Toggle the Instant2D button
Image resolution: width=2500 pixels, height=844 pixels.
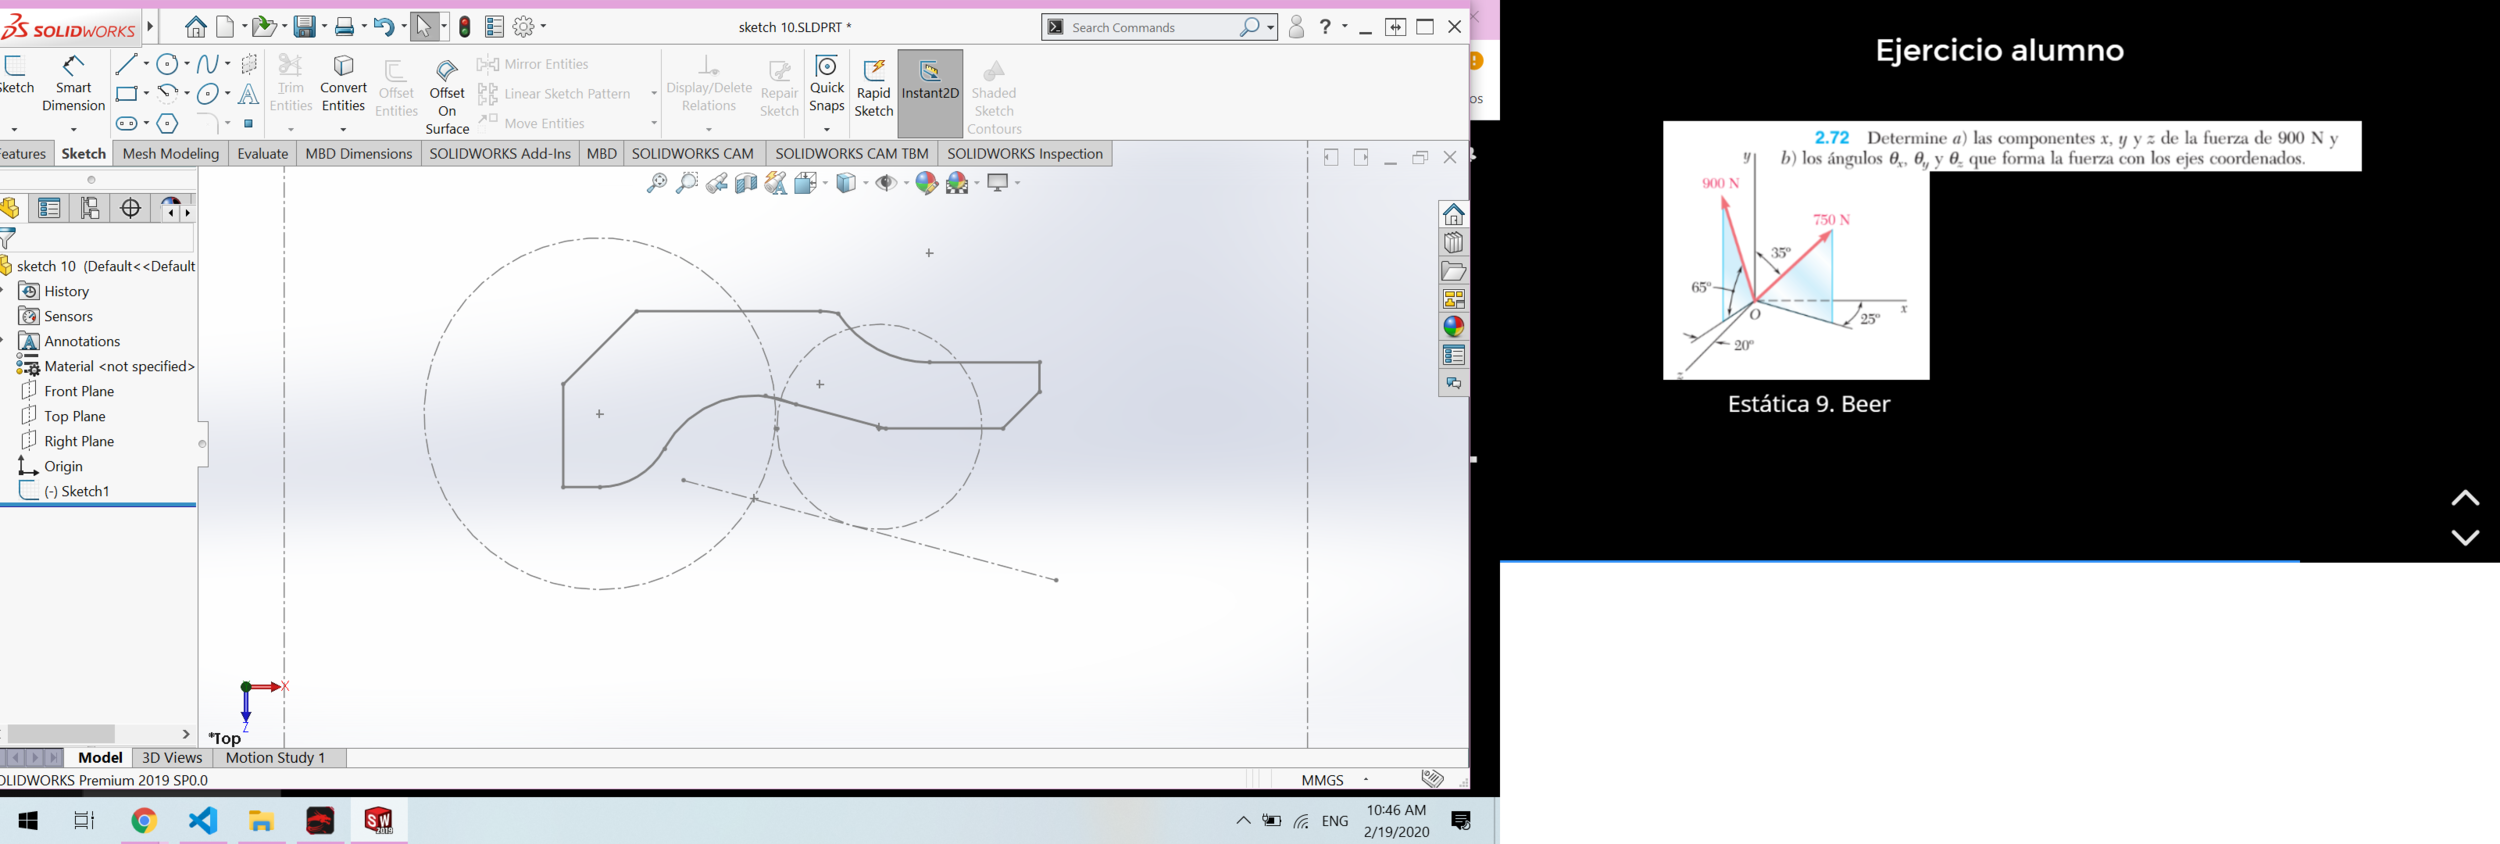930,93
